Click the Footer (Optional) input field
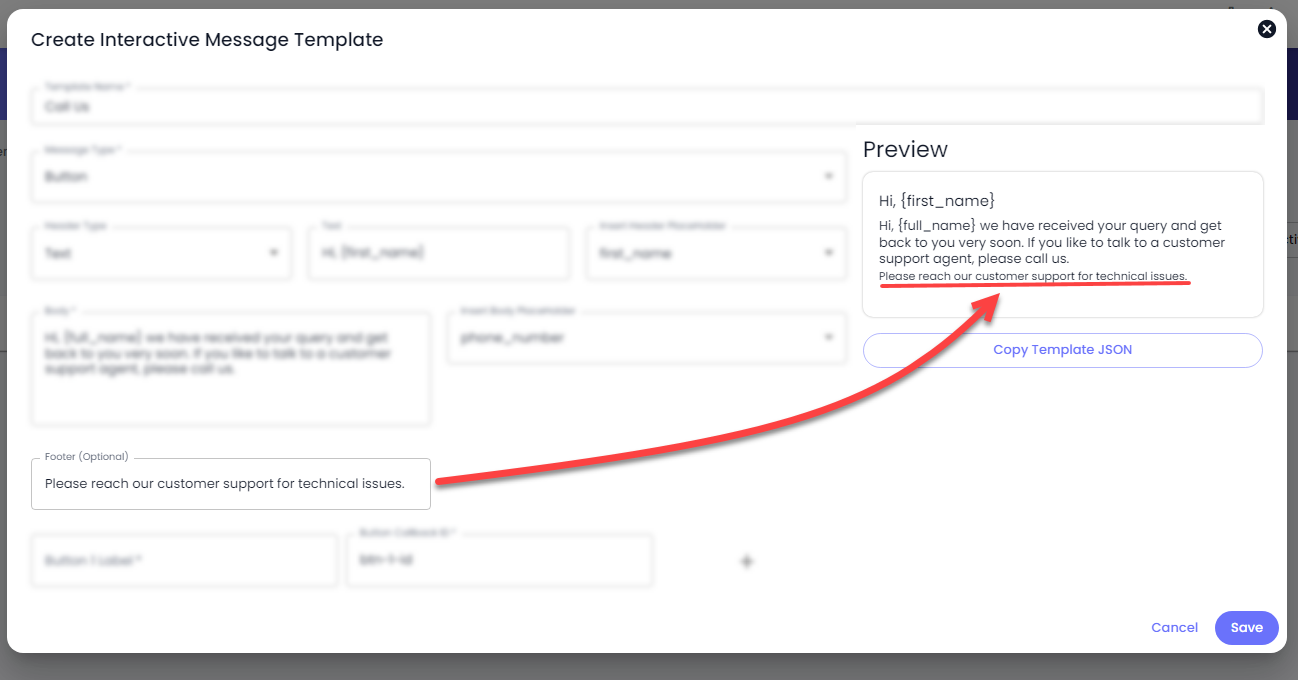 [x=231, y=484]
